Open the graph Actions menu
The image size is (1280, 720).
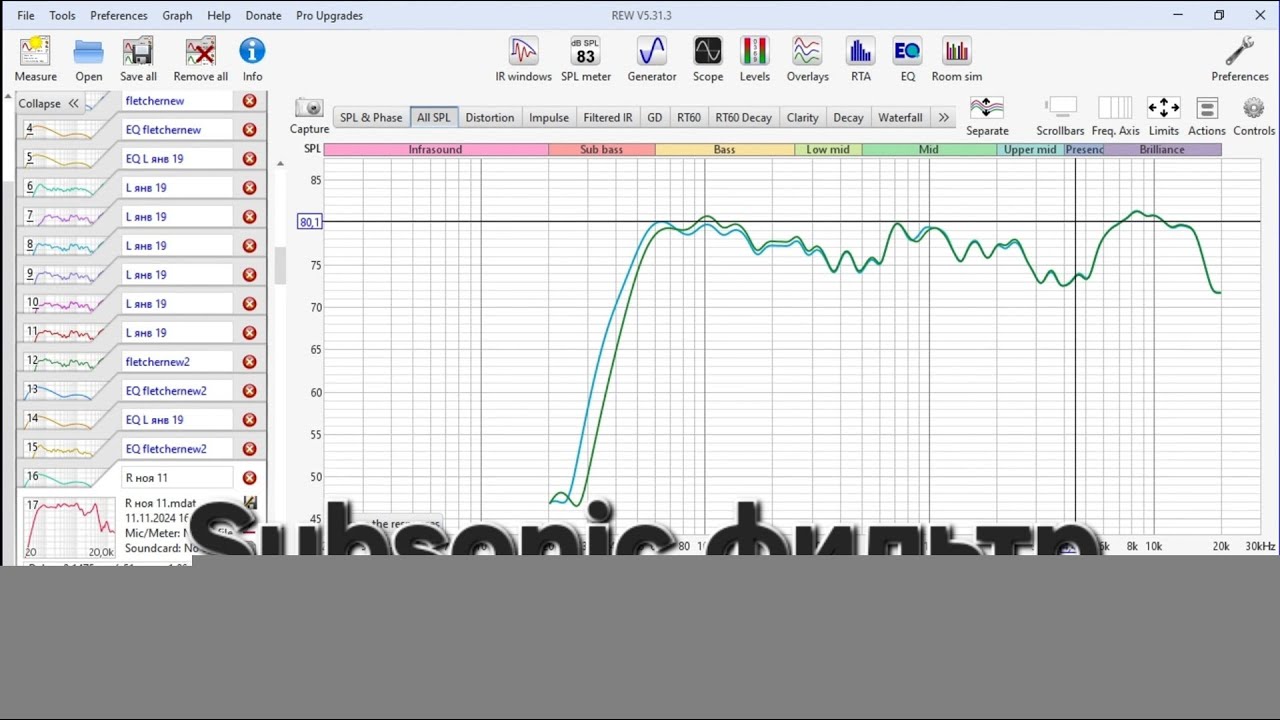1207,116
